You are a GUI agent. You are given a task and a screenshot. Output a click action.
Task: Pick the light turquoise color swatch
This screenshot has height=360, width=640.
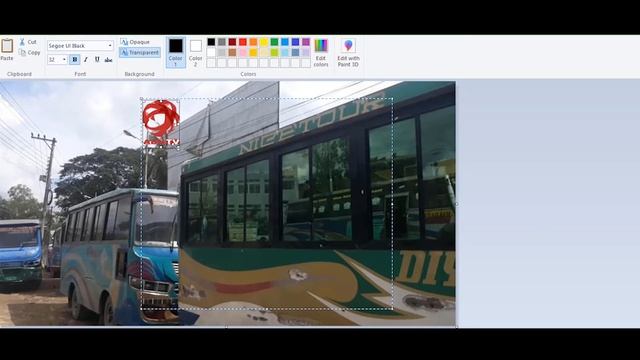coord(285,52)
